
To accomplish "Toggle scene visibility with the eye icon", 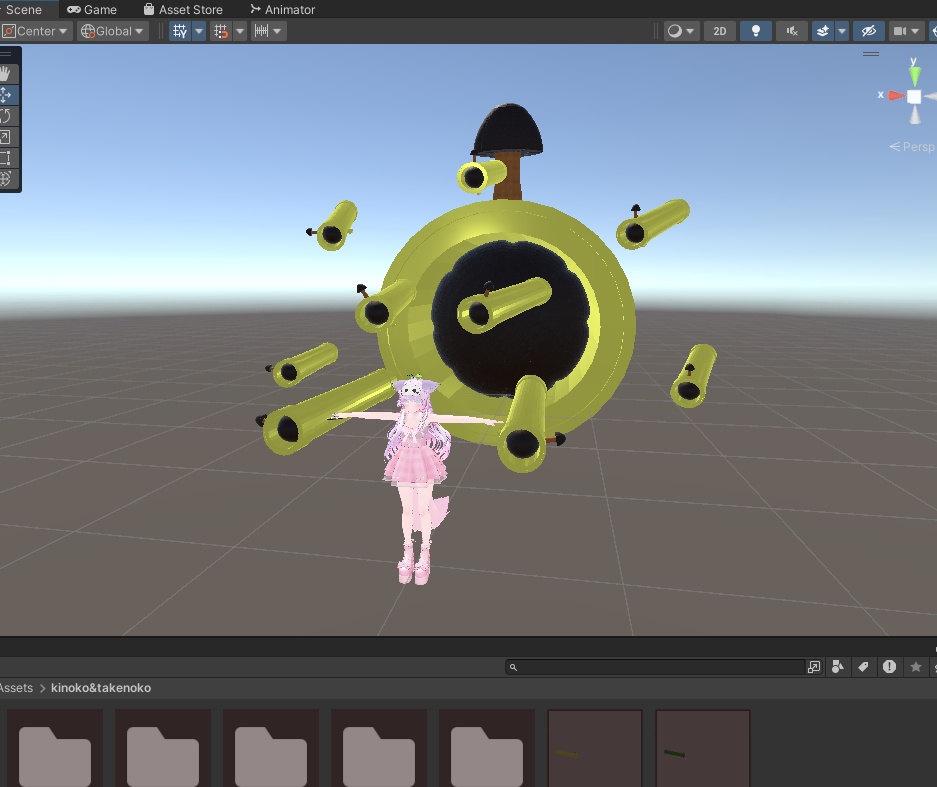I will coord(868,31).
